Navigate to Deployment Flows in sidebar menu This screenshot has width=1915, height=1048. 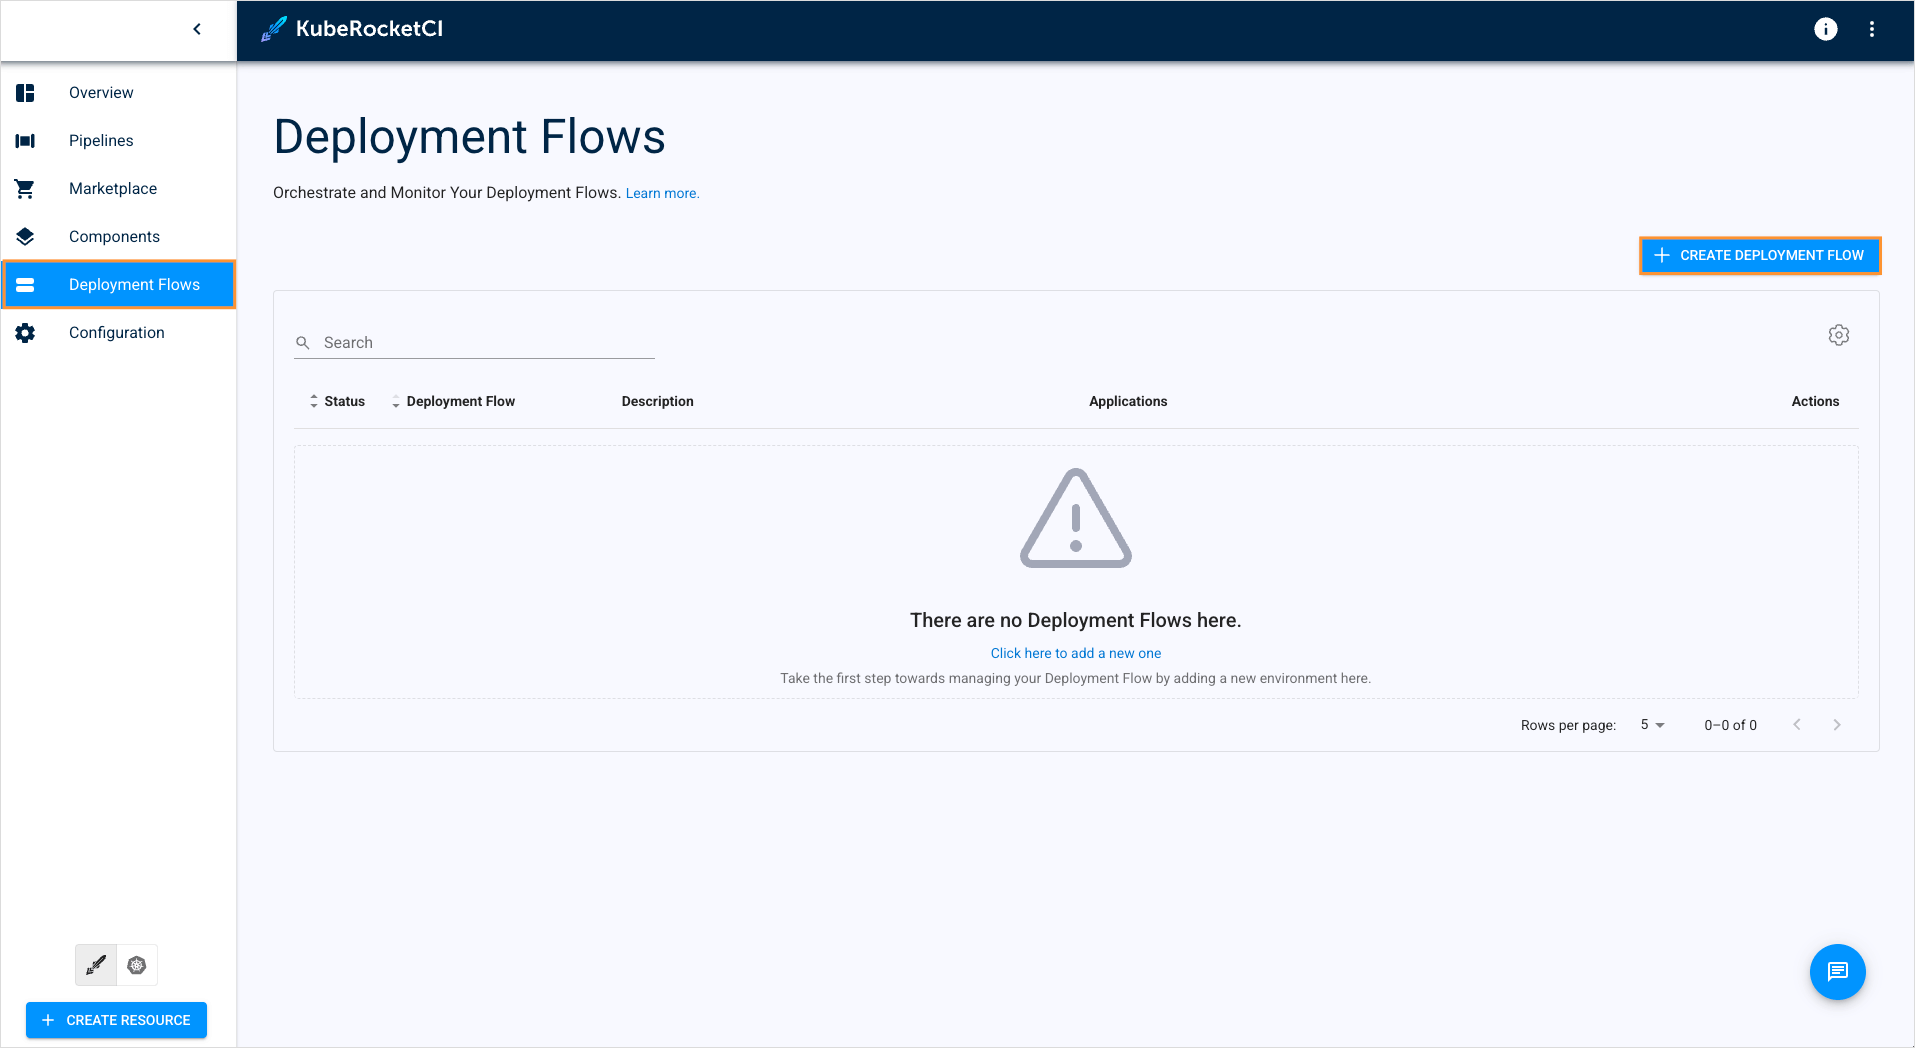(134, 284)
